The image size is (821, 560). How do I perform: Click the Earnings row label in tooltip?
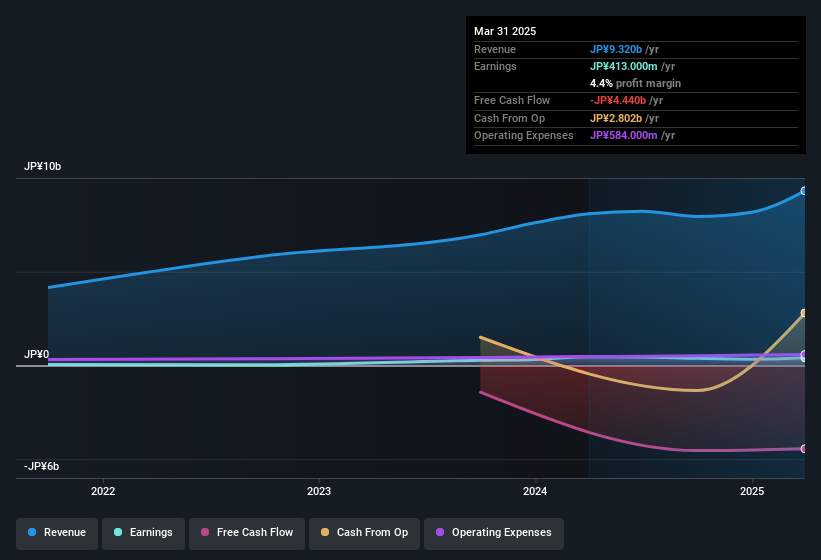[x=495, y=66]
